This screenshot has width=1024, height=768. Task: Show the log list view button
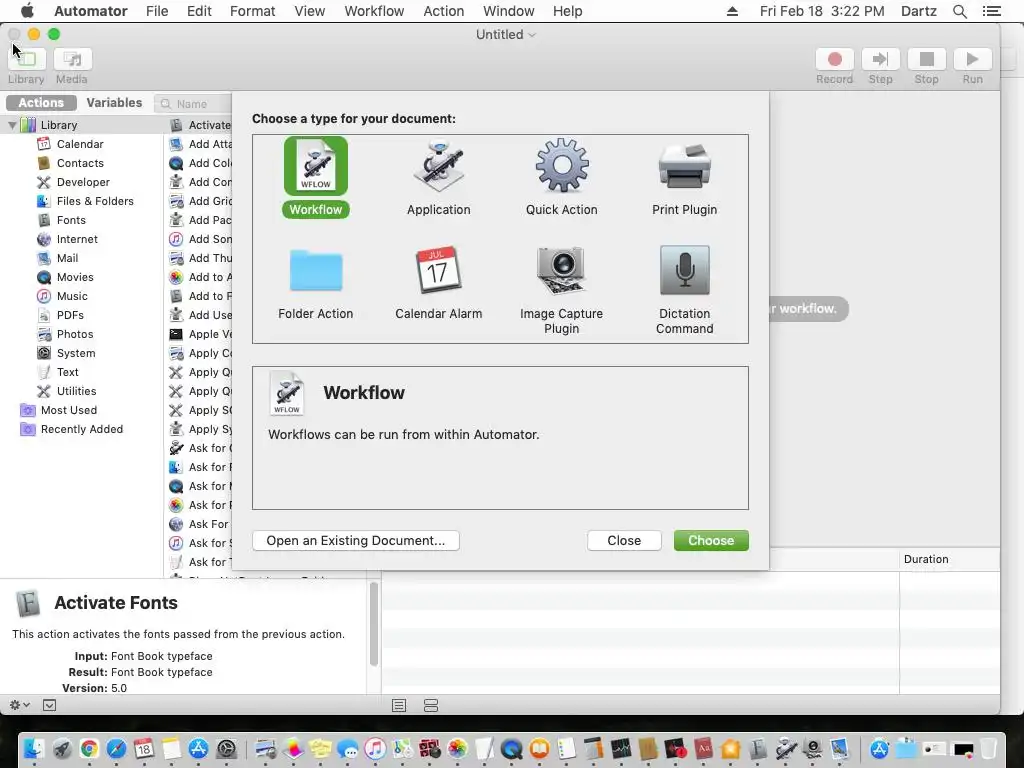pos(399,705)
